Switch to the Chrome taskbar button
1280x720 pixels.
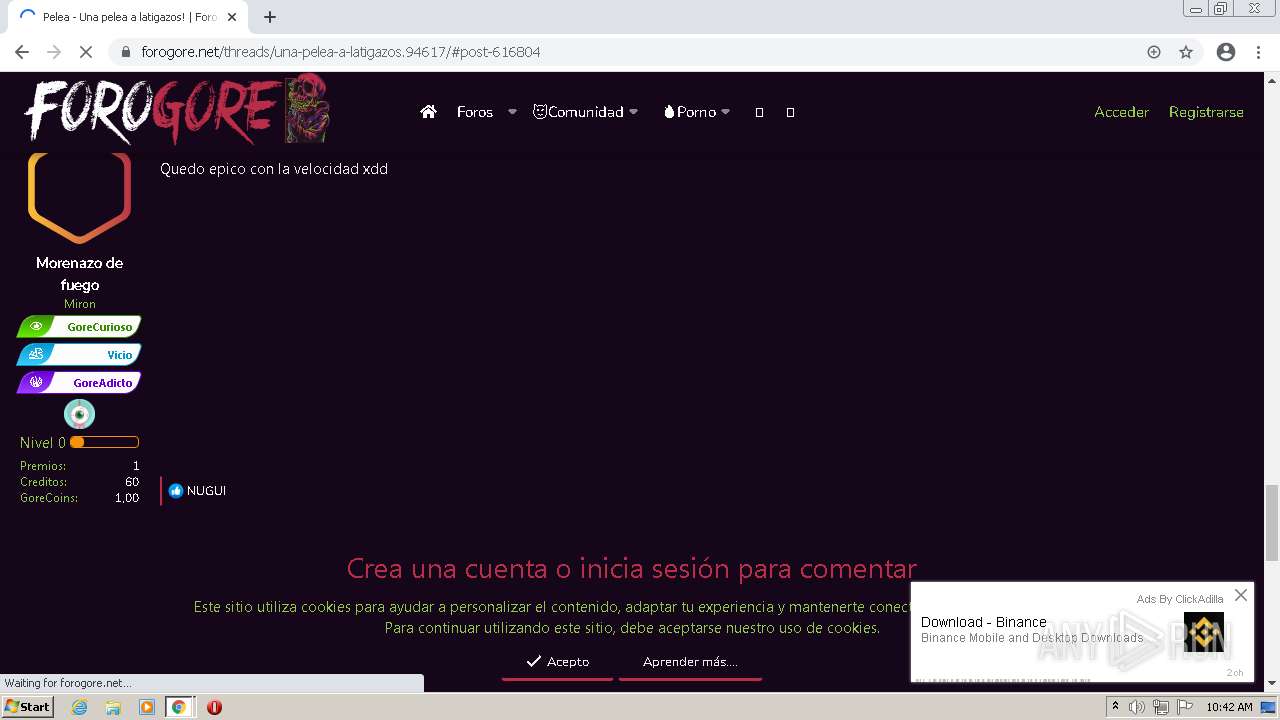point(179,707)
